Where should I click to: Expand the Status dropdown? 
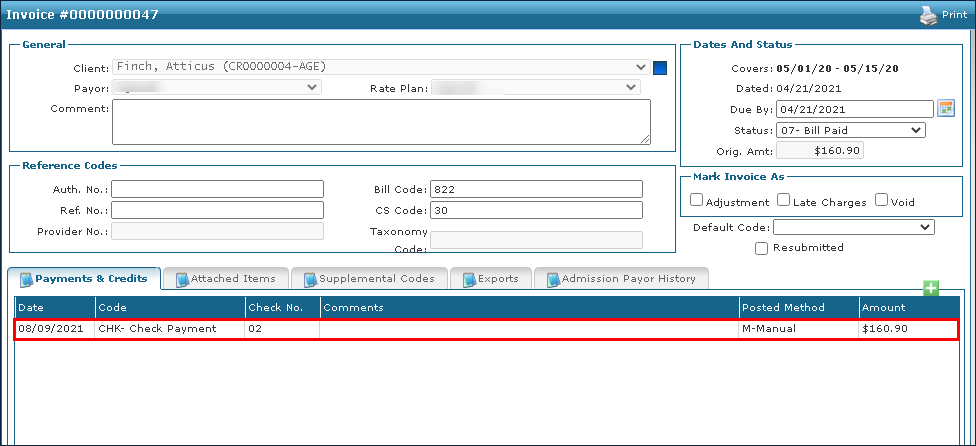click(x=850, y=130)
